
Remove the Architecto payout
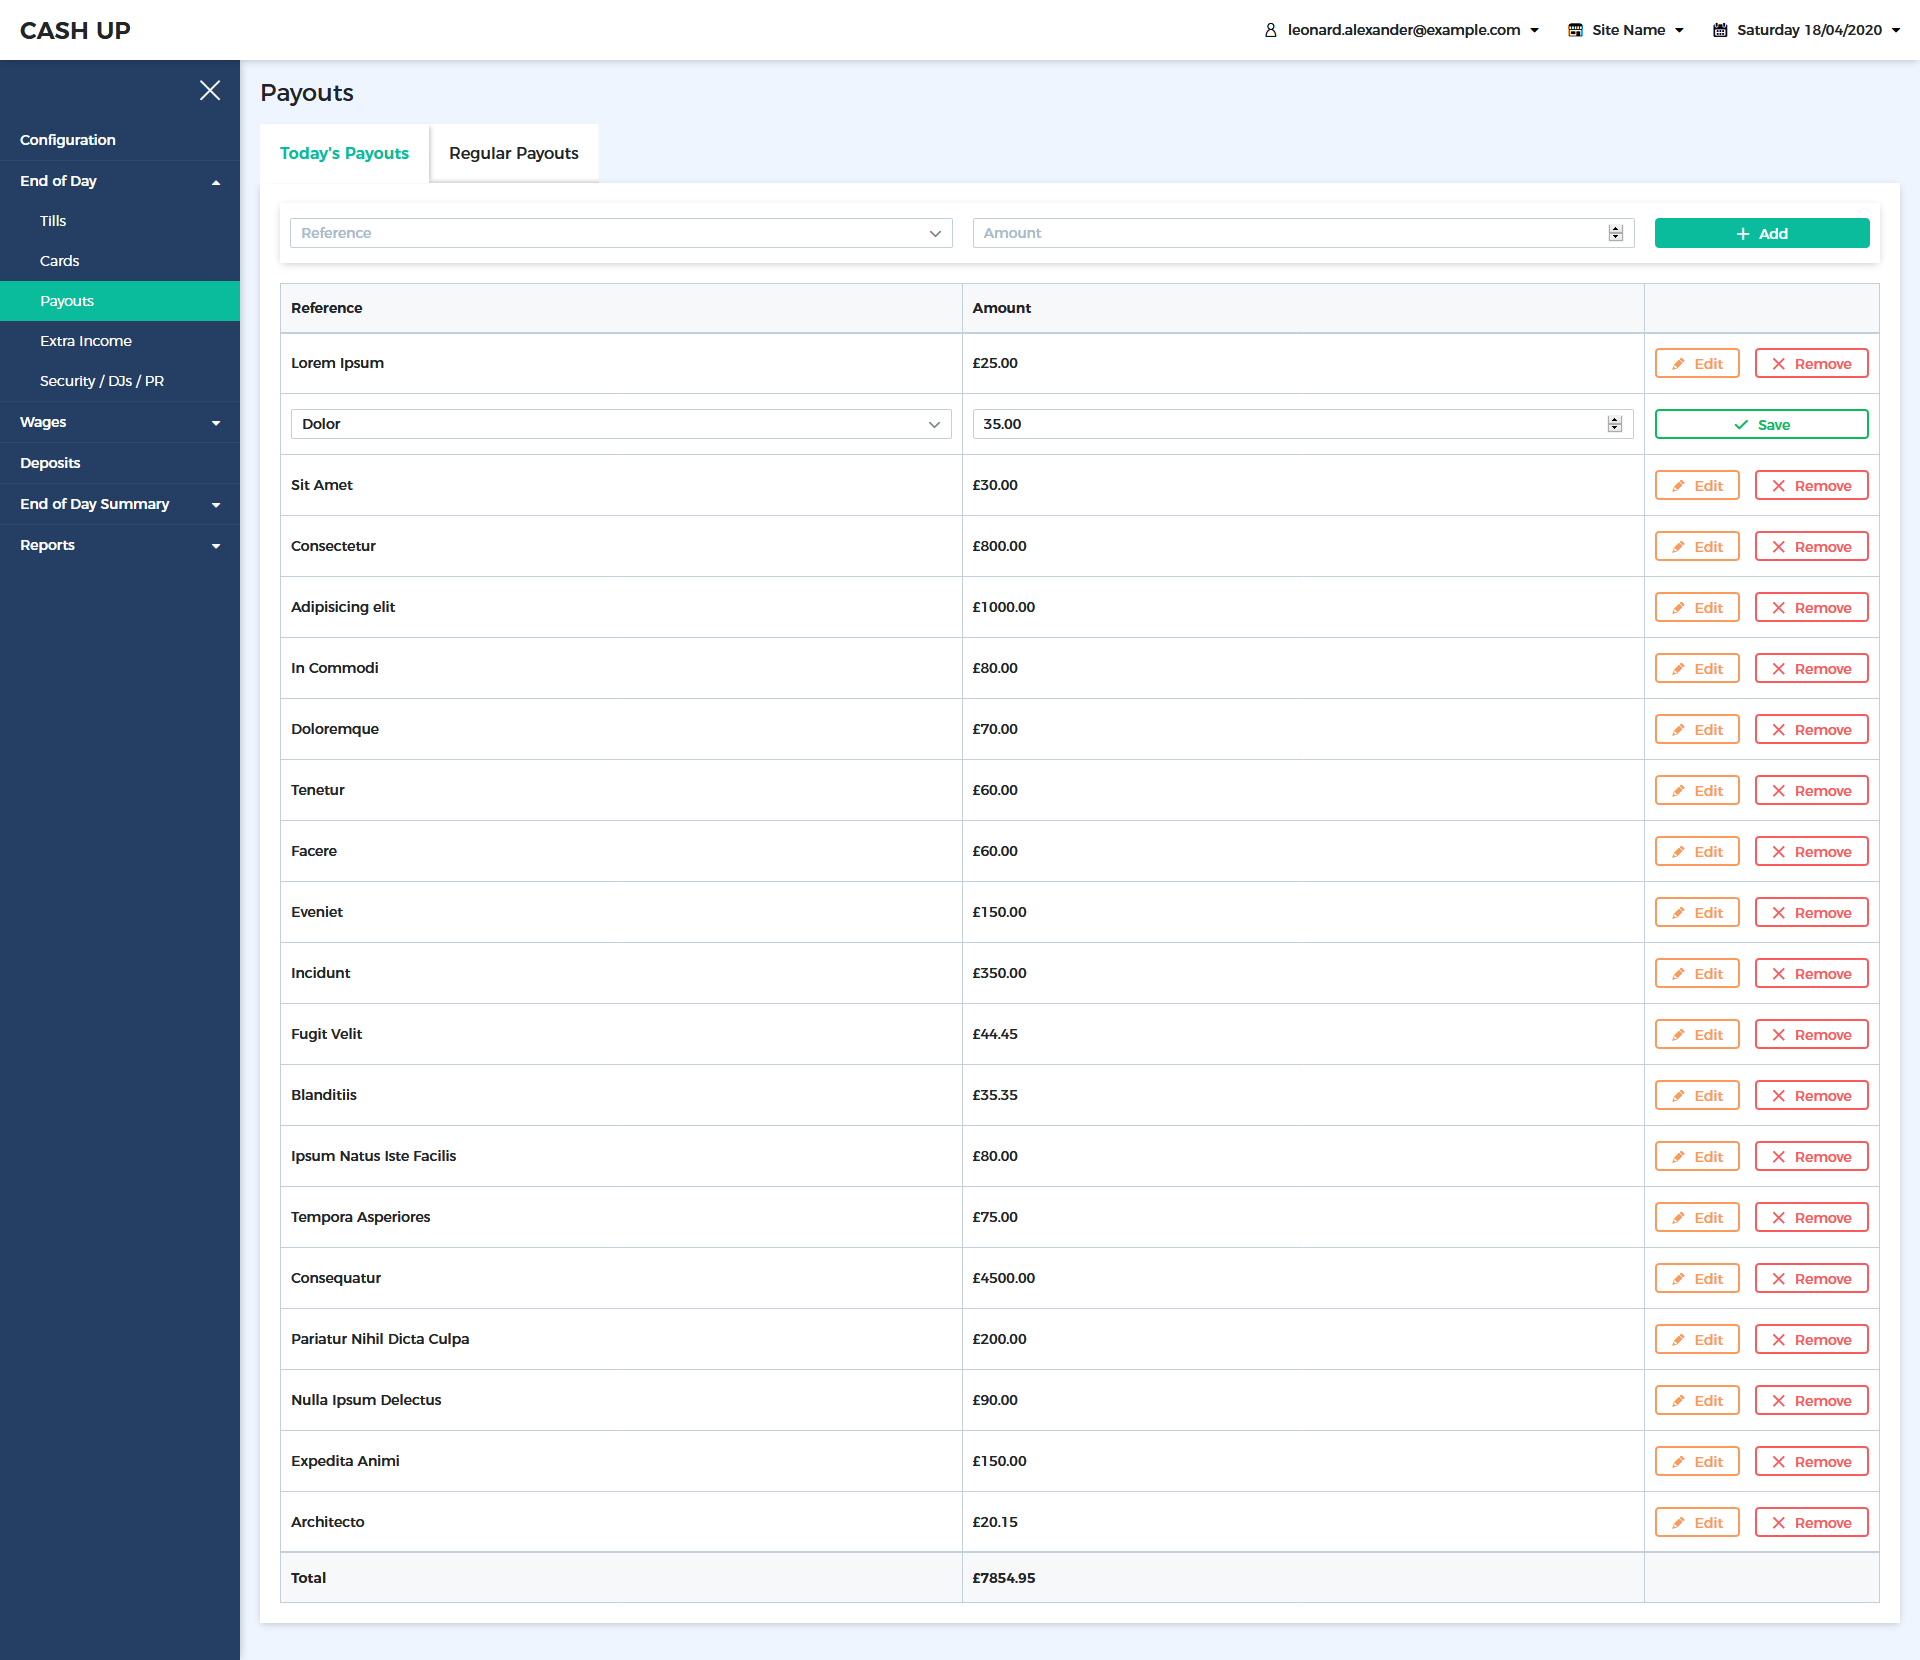(1811, 1523)
